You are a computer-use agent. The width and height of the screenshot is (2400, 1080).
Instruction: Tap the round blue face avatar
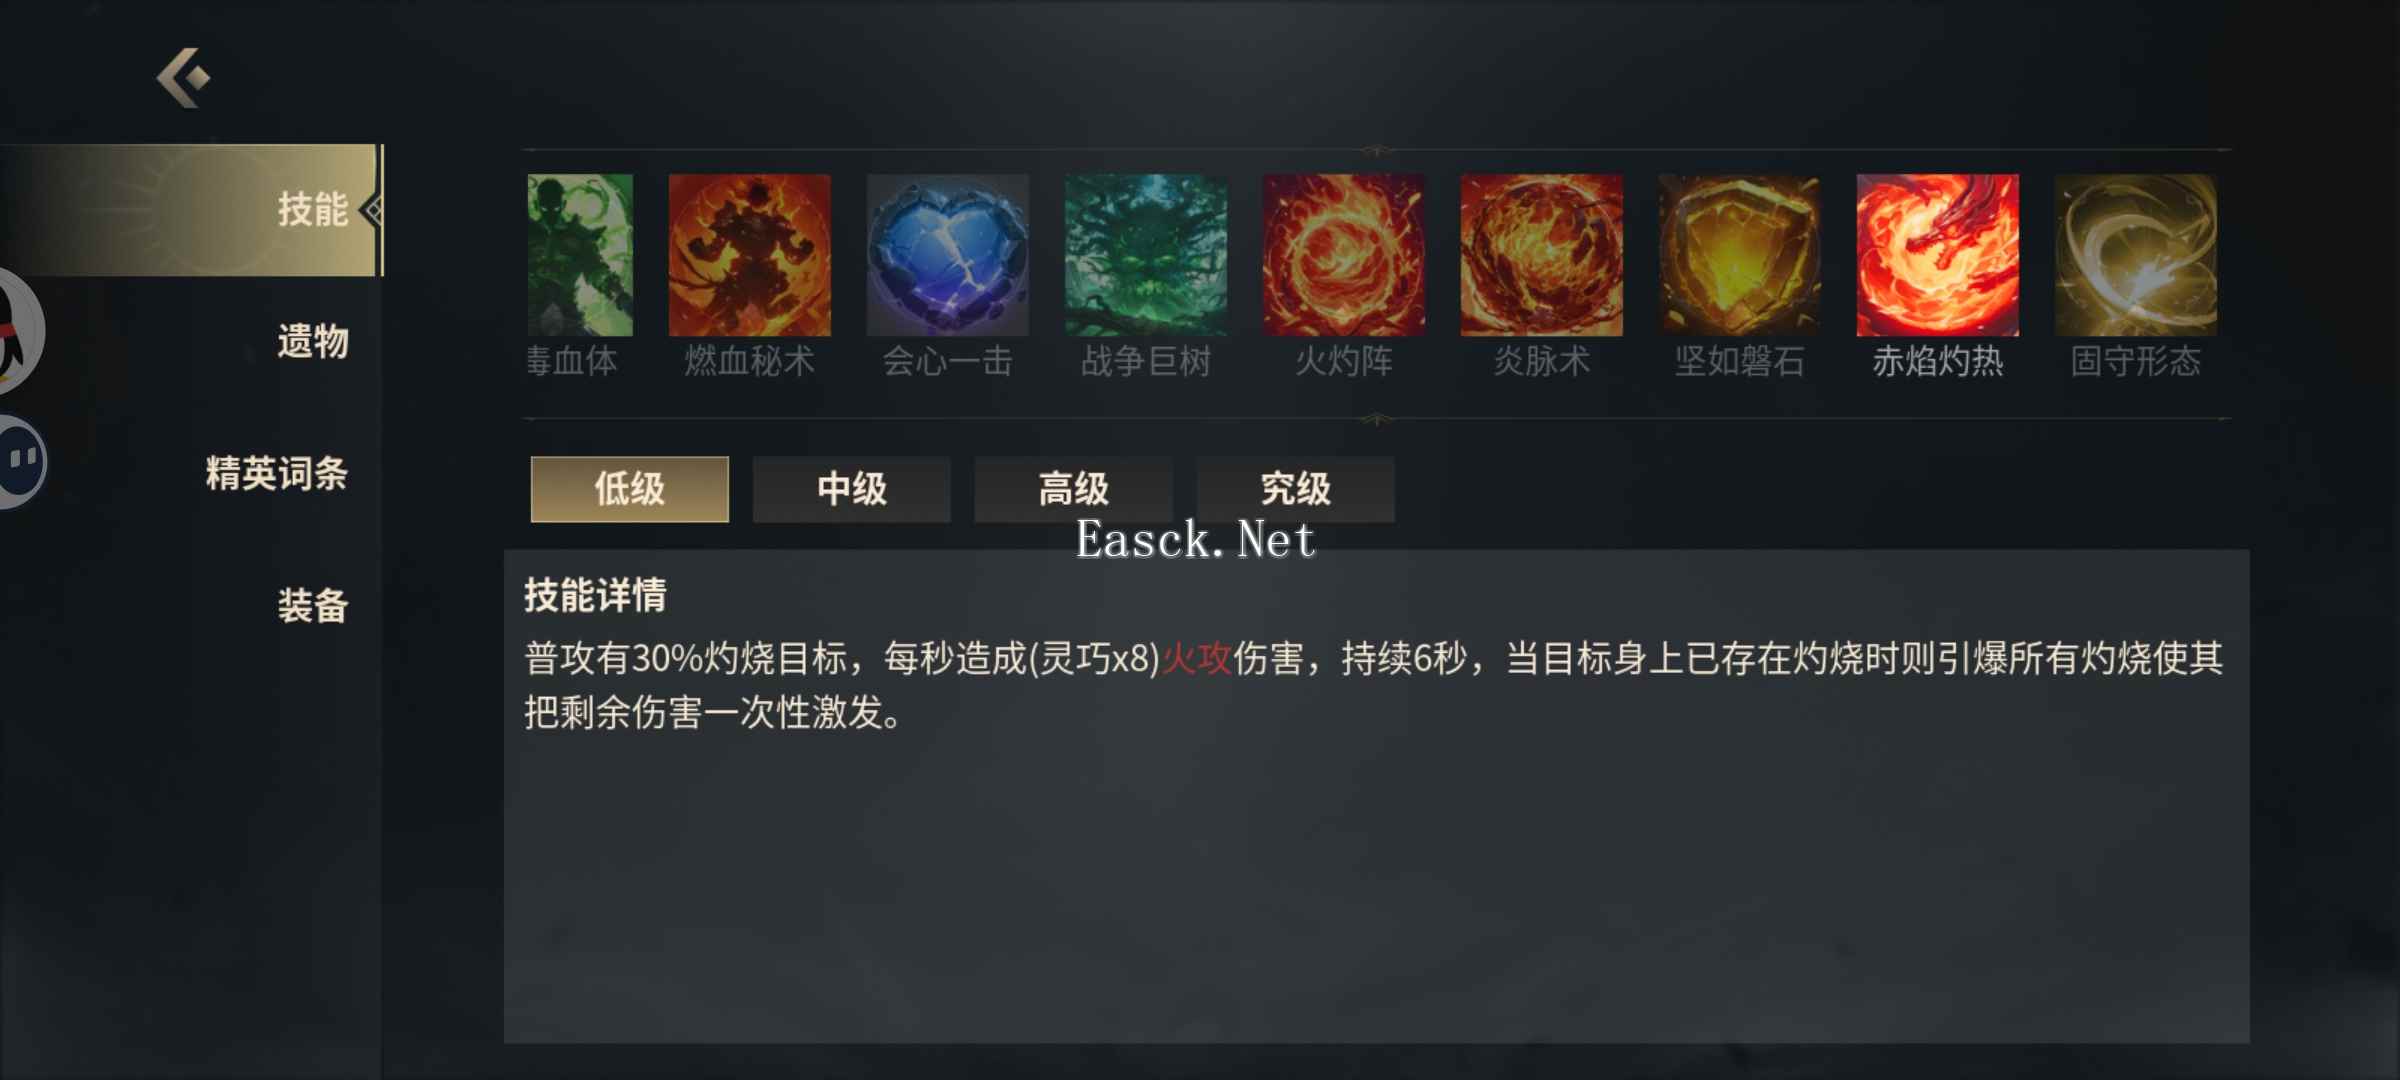(x=22, y=462)
